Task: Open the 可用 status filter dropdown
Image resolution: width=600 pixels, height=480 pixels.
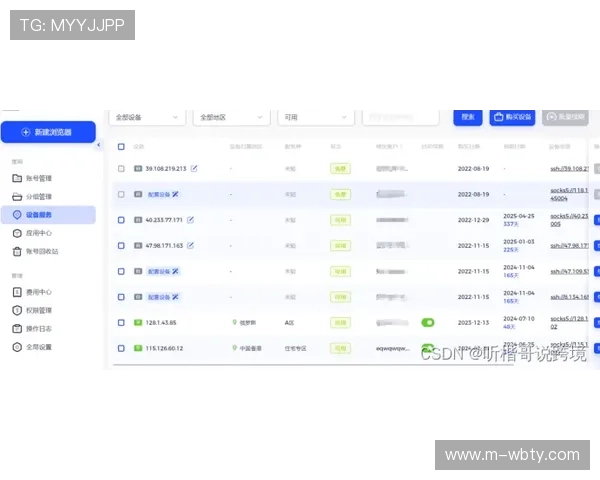Action: 316,117
